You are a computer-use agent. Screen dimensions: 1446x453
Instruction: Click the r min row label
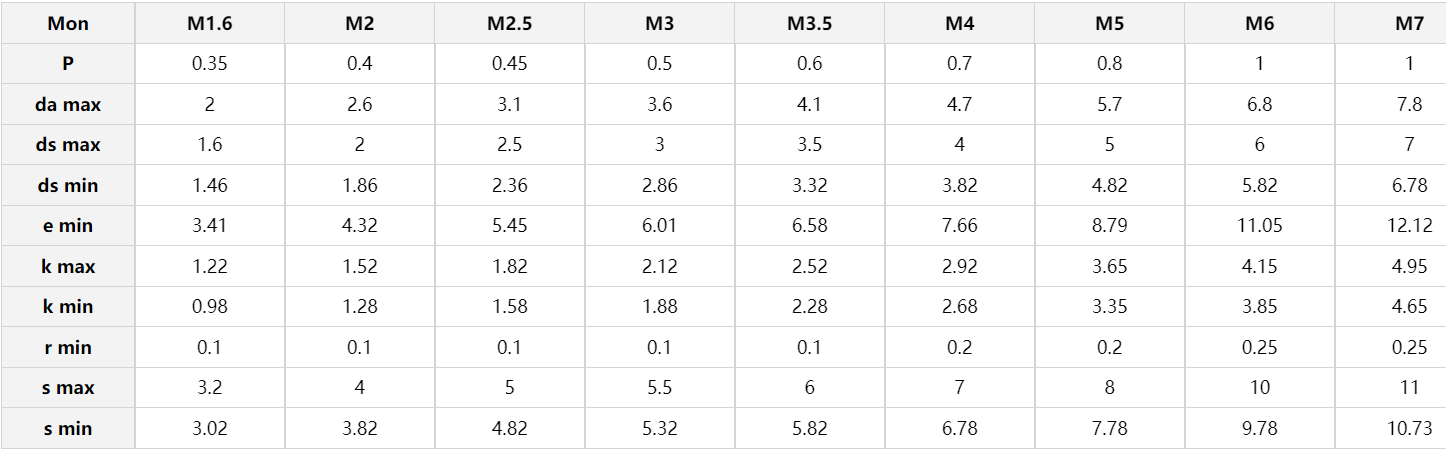68,347
